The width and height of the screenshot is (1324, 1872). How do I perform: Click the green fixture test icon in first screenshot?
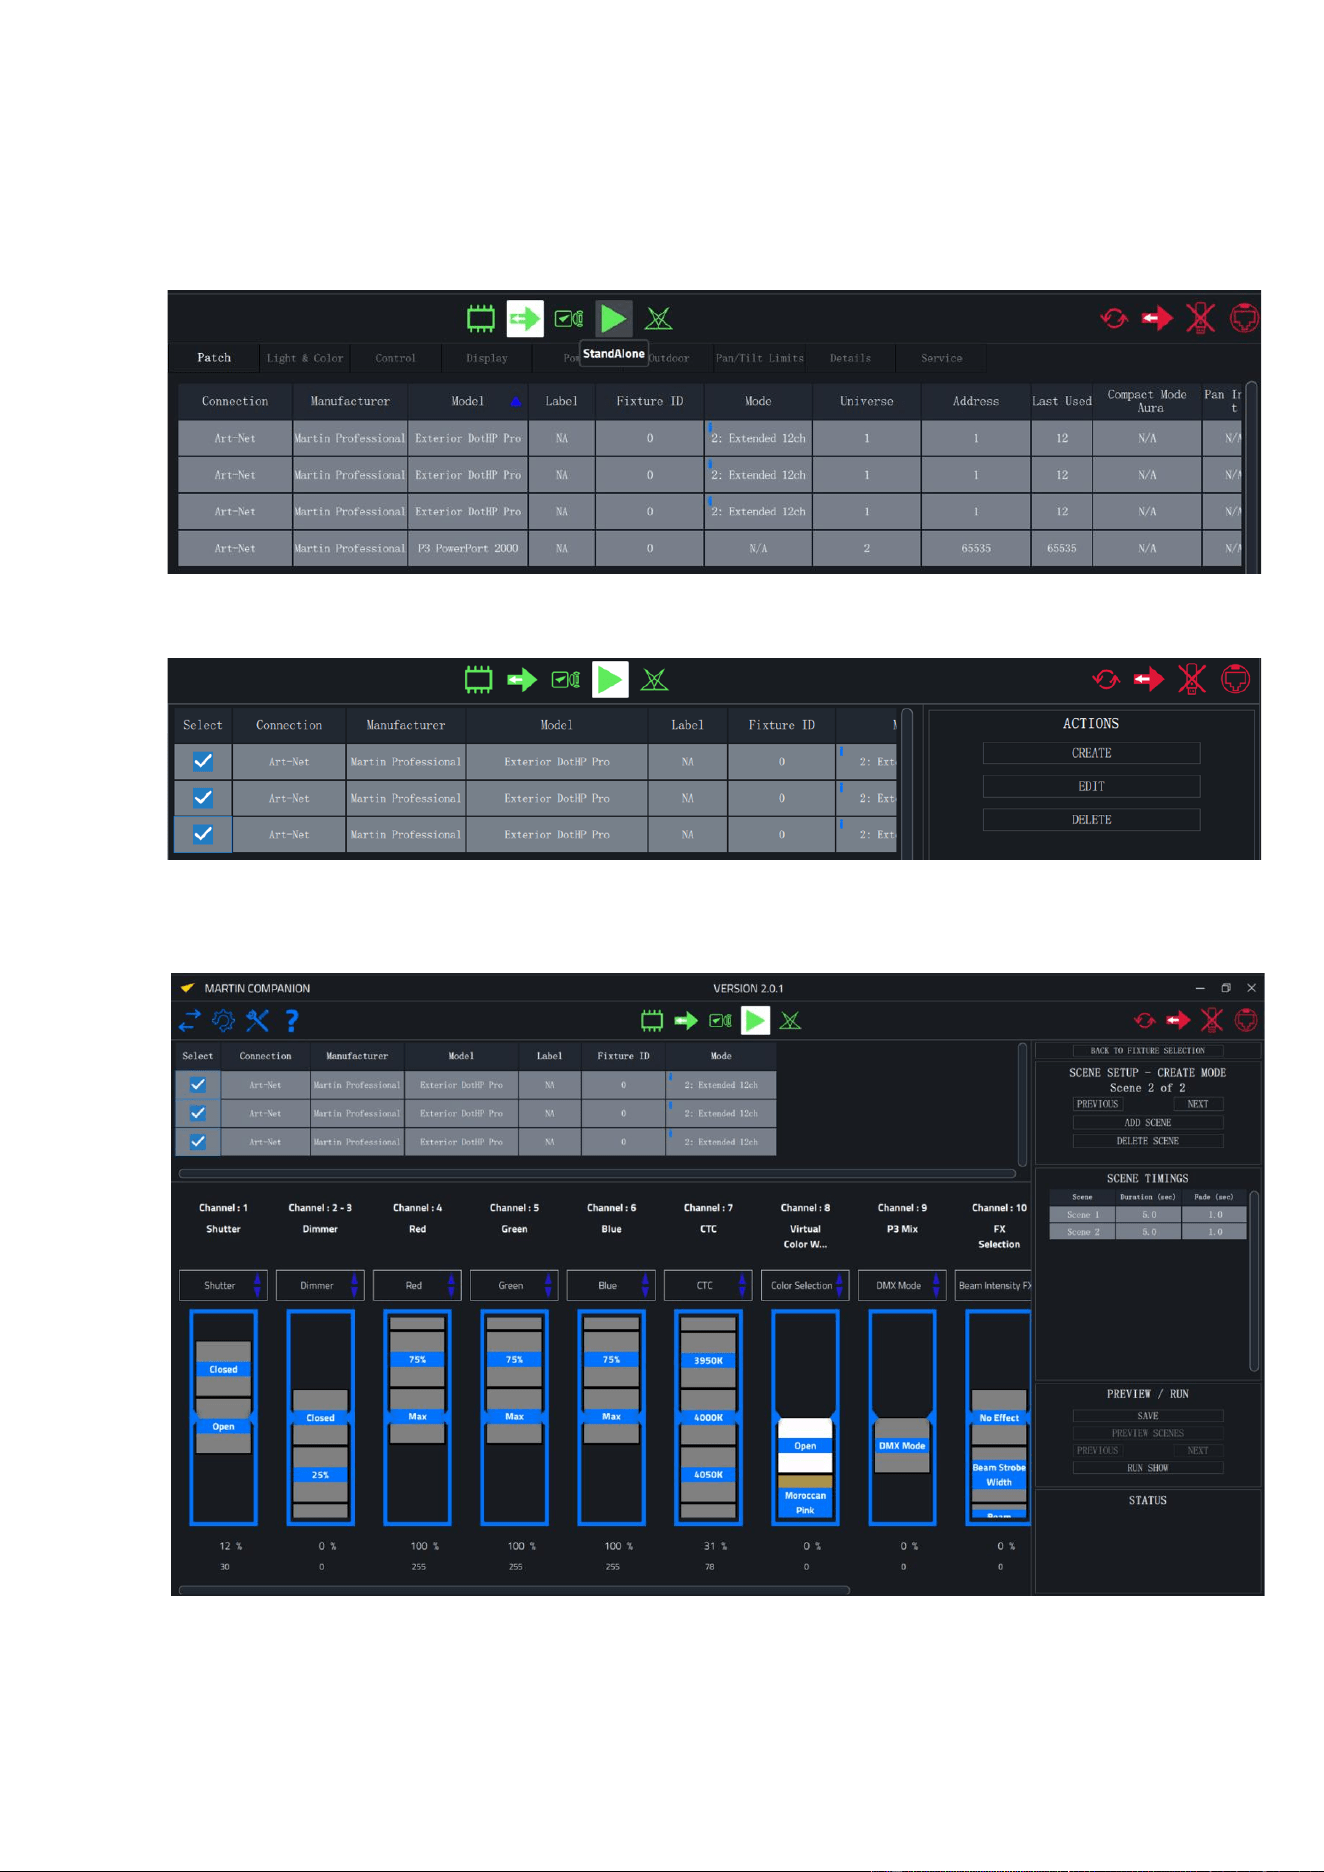[x=569, y=319]
